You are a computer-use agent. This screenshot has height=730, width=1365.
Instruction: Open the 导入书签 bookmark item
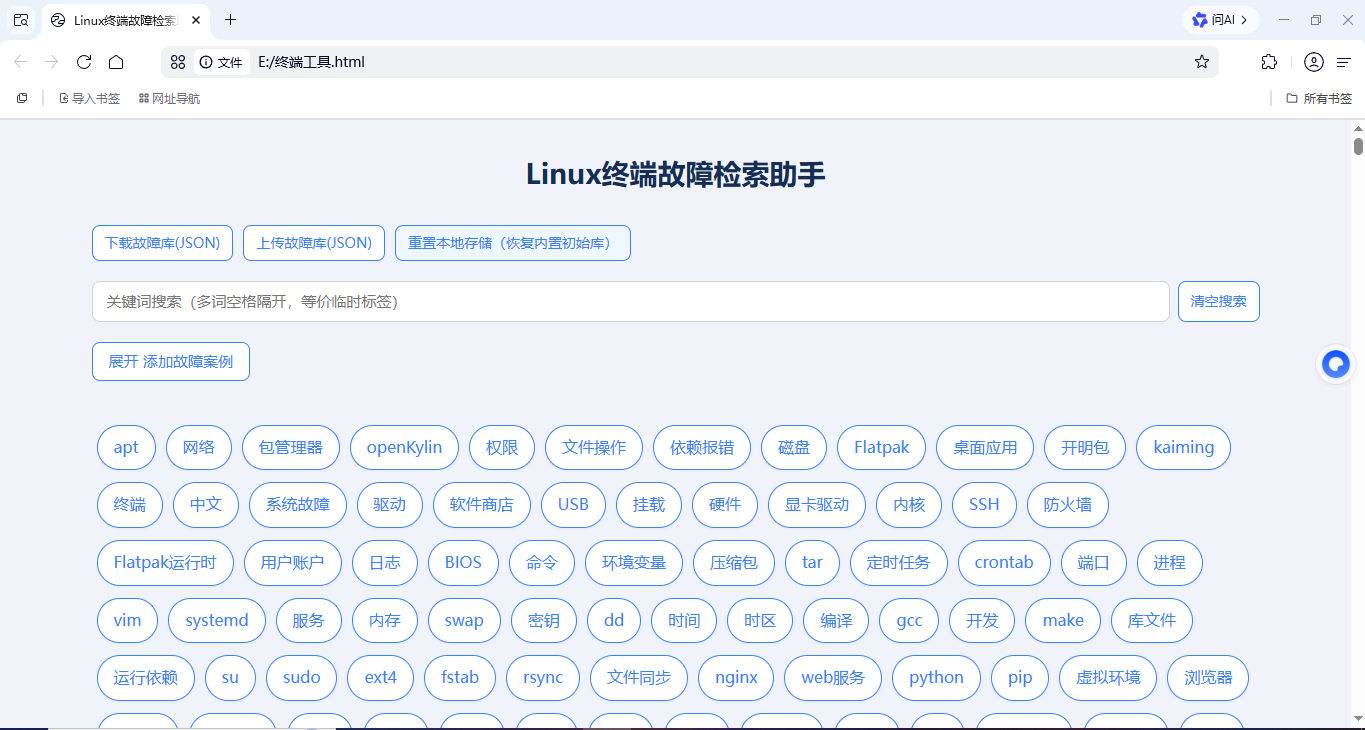pyautogui.click(x=90, y=98)
